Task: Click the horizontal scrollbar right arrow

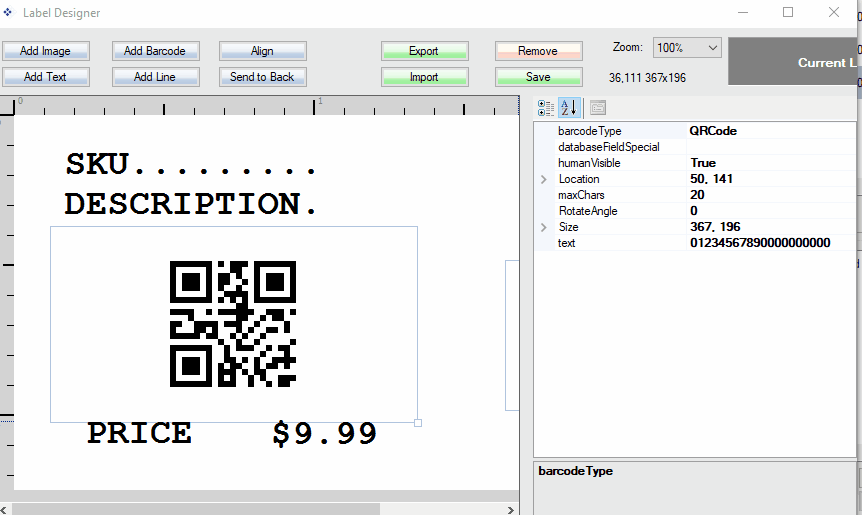Action: (511, 510)
